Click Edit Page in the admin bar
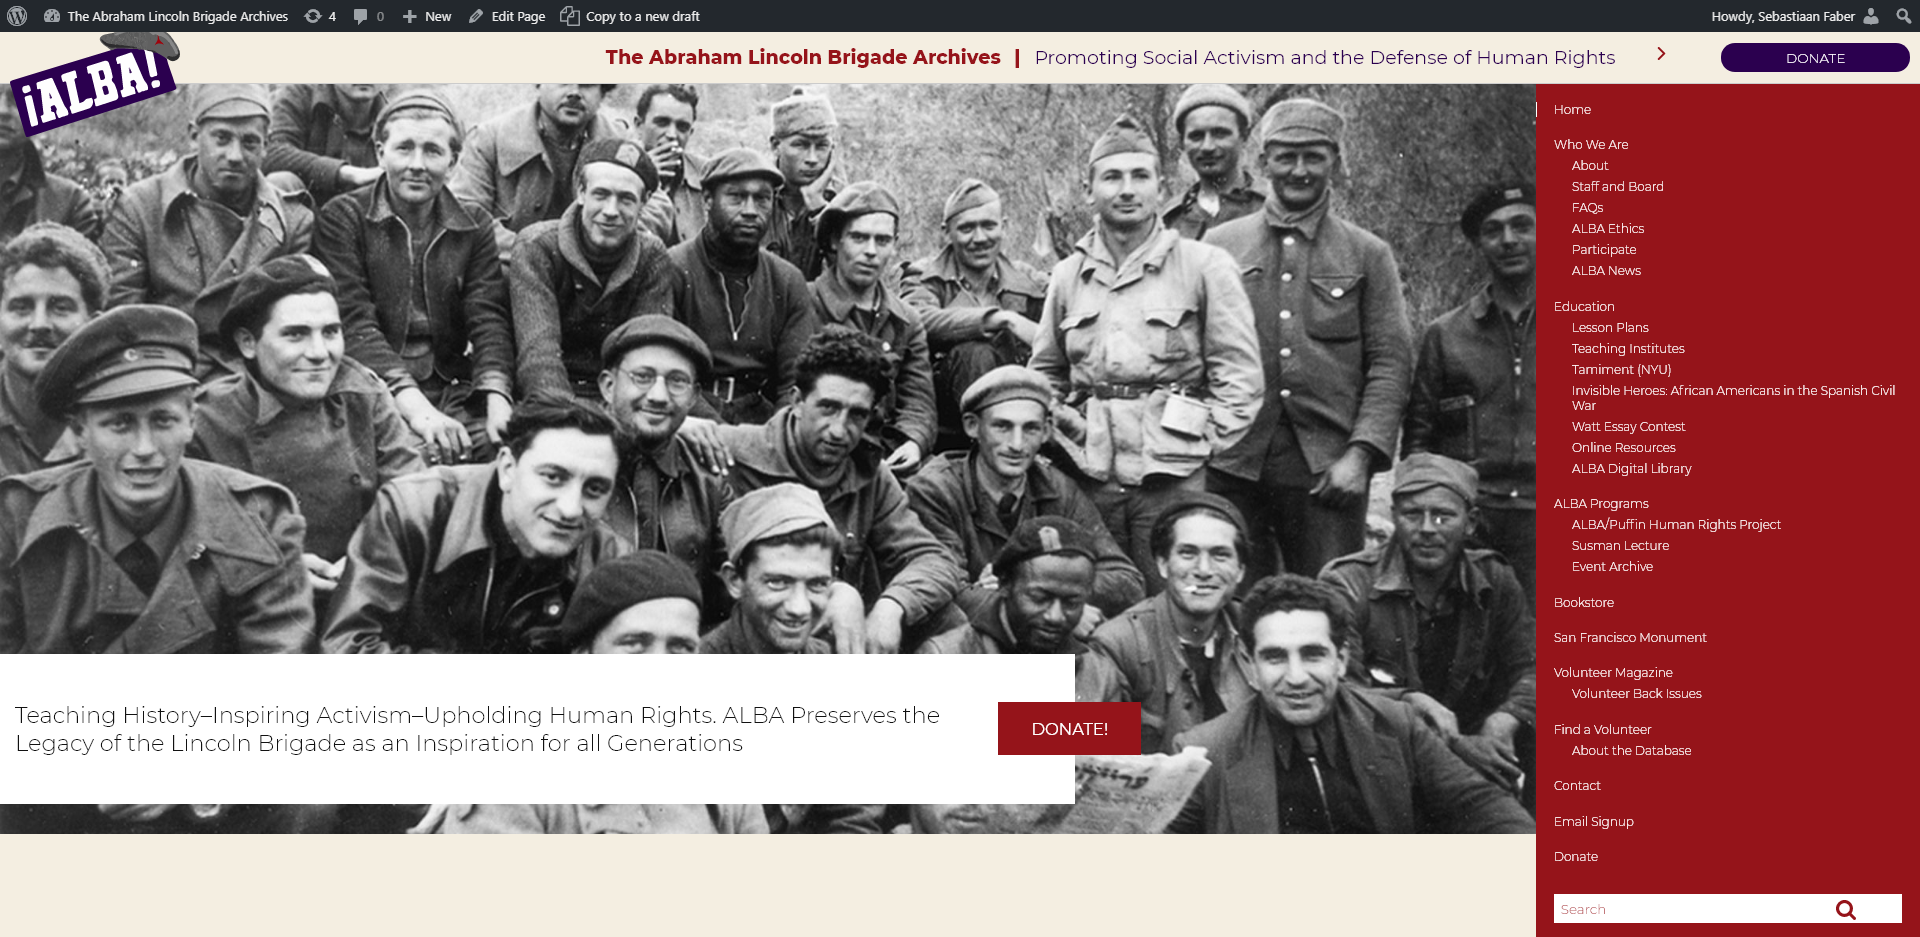1920x937 pixels. click(x=507, y=16)
